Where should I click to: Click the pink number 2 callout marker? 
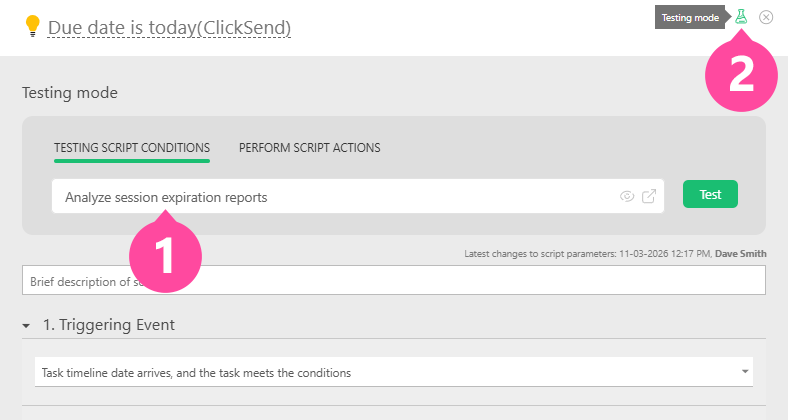(x=741, y=73)
